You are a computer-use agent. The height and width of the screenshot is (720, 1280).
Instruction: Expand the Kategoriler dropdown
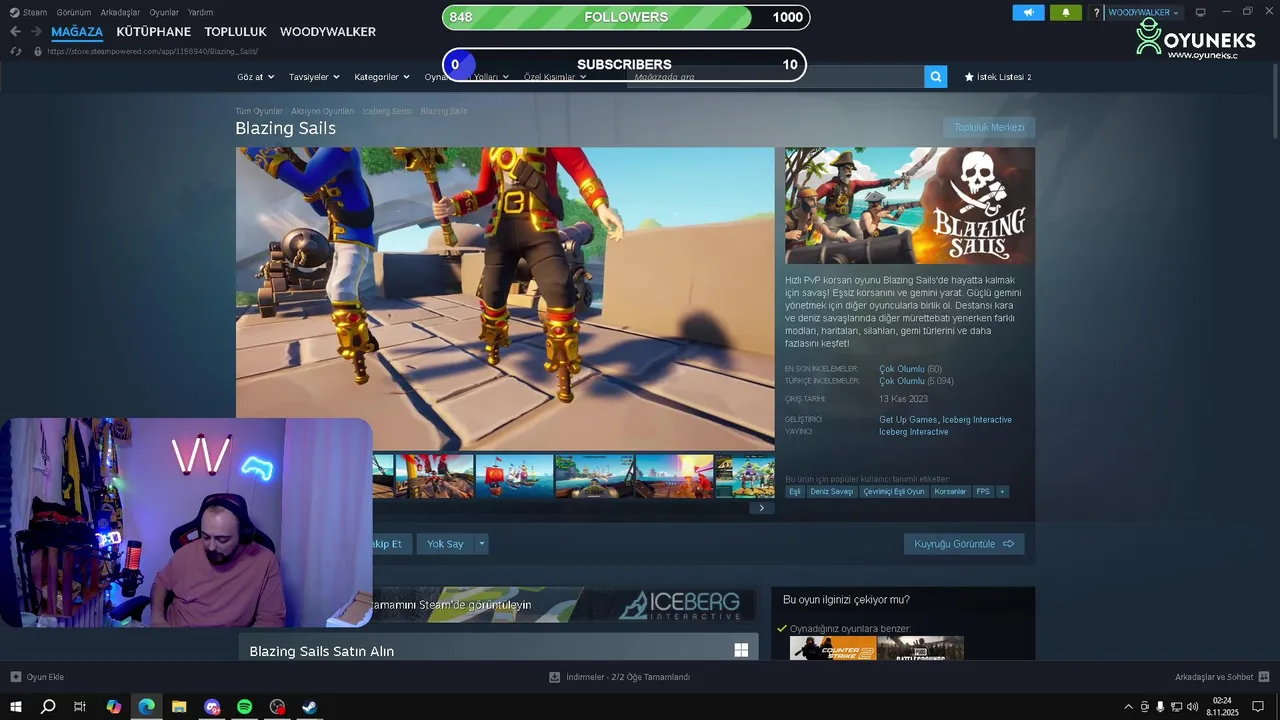click(382, 77)
